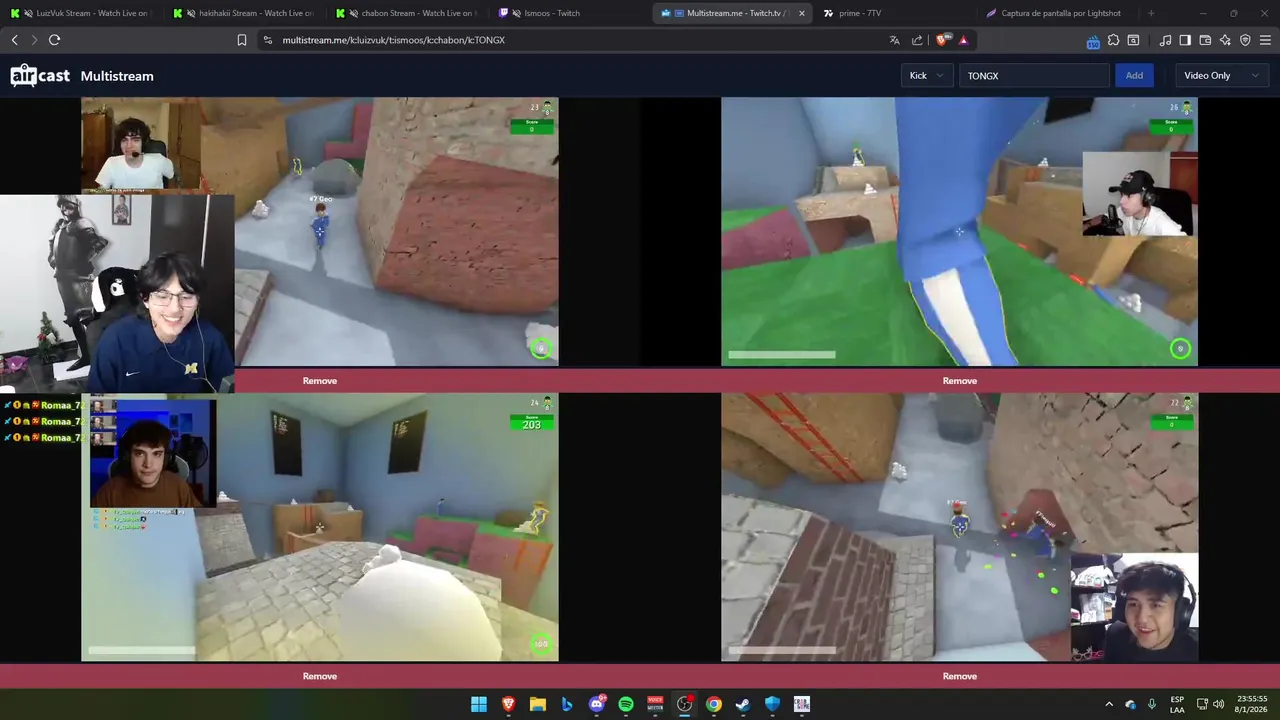Switch to Captura de pantalla por Lightshot tab
The image size is (1280, 720).
tap(1056, 13)
